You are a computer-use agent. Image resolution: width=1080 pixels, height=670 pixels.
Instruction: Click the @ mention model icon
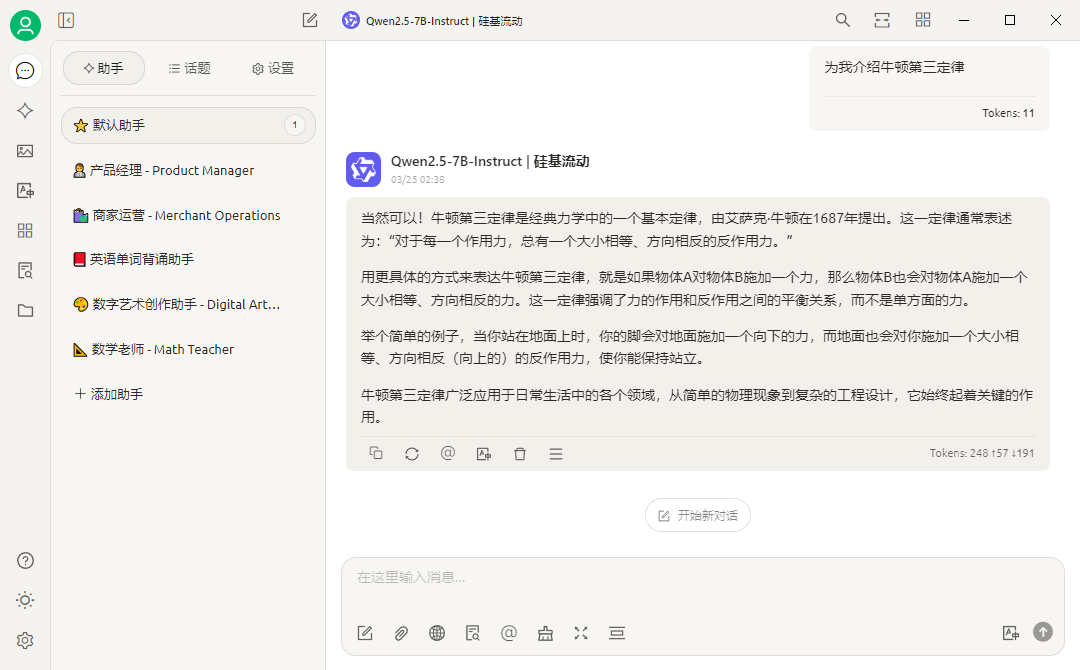509,633
